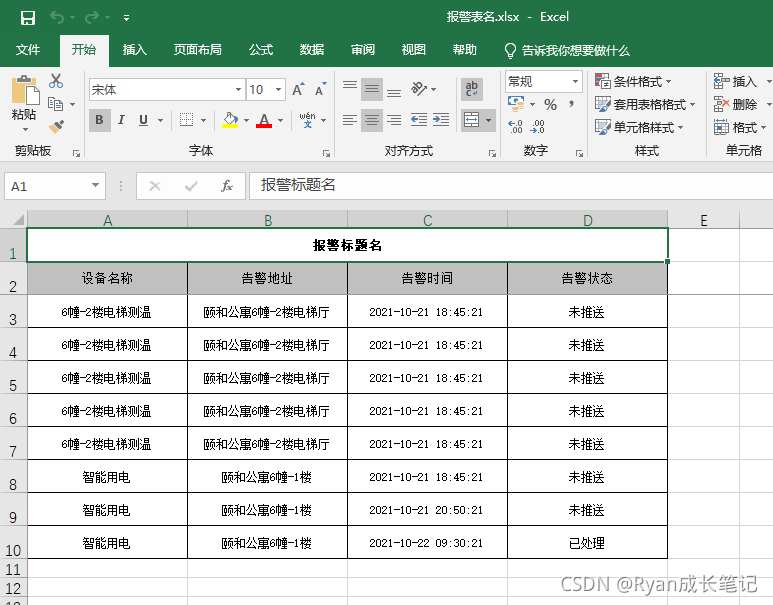Click the Decrease Decimal icon
The width and height of the screenshot is (773, 605).
click(537, 127)
